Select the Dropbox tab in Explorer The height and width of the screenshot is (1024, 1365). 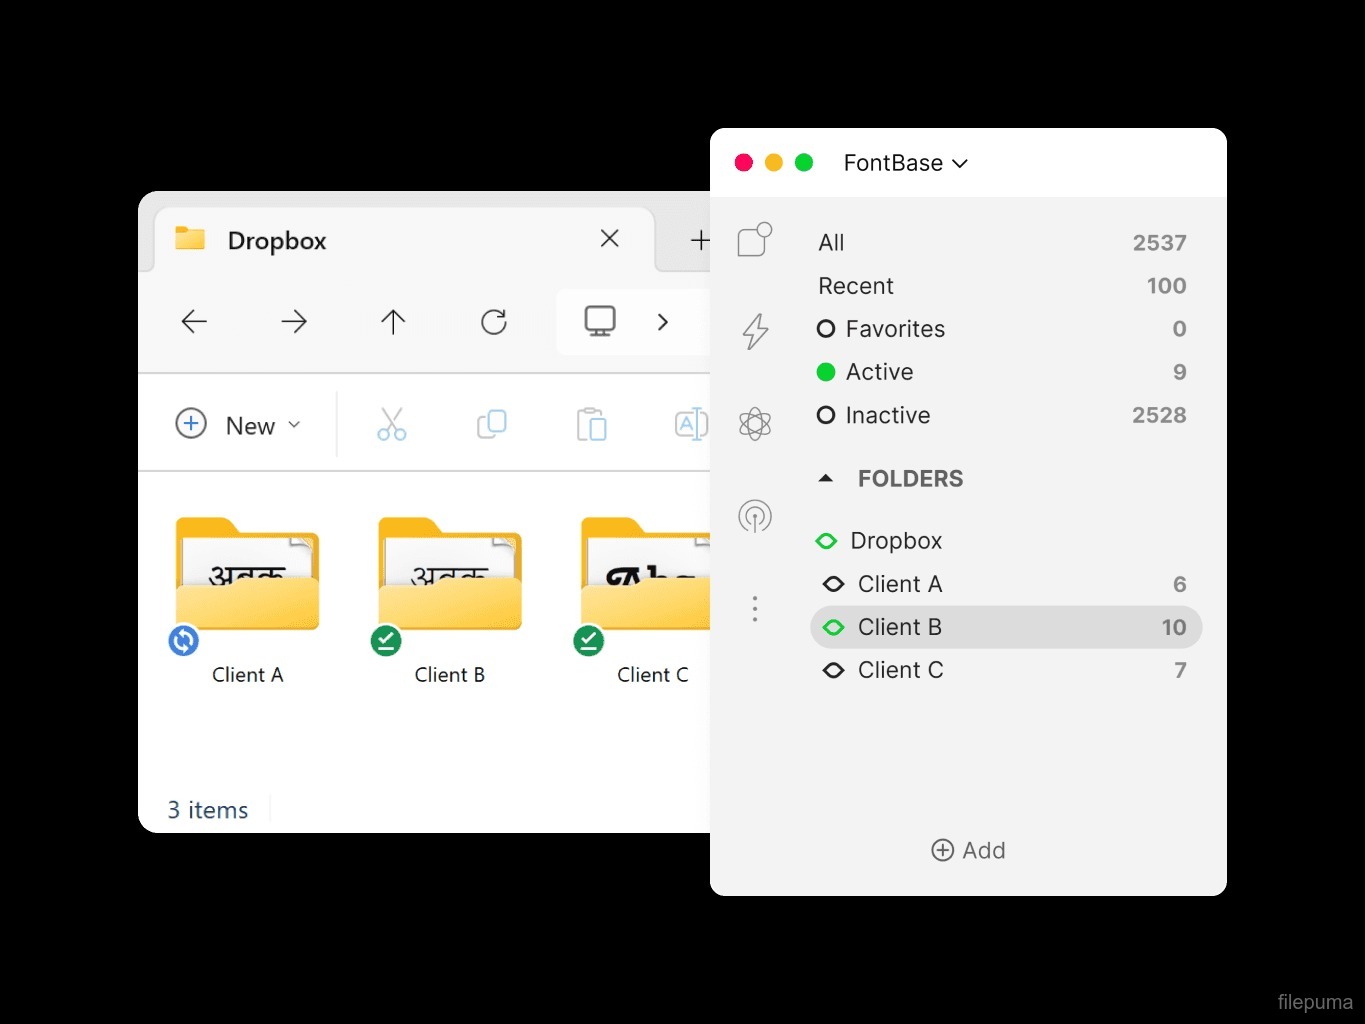(277, 241)
